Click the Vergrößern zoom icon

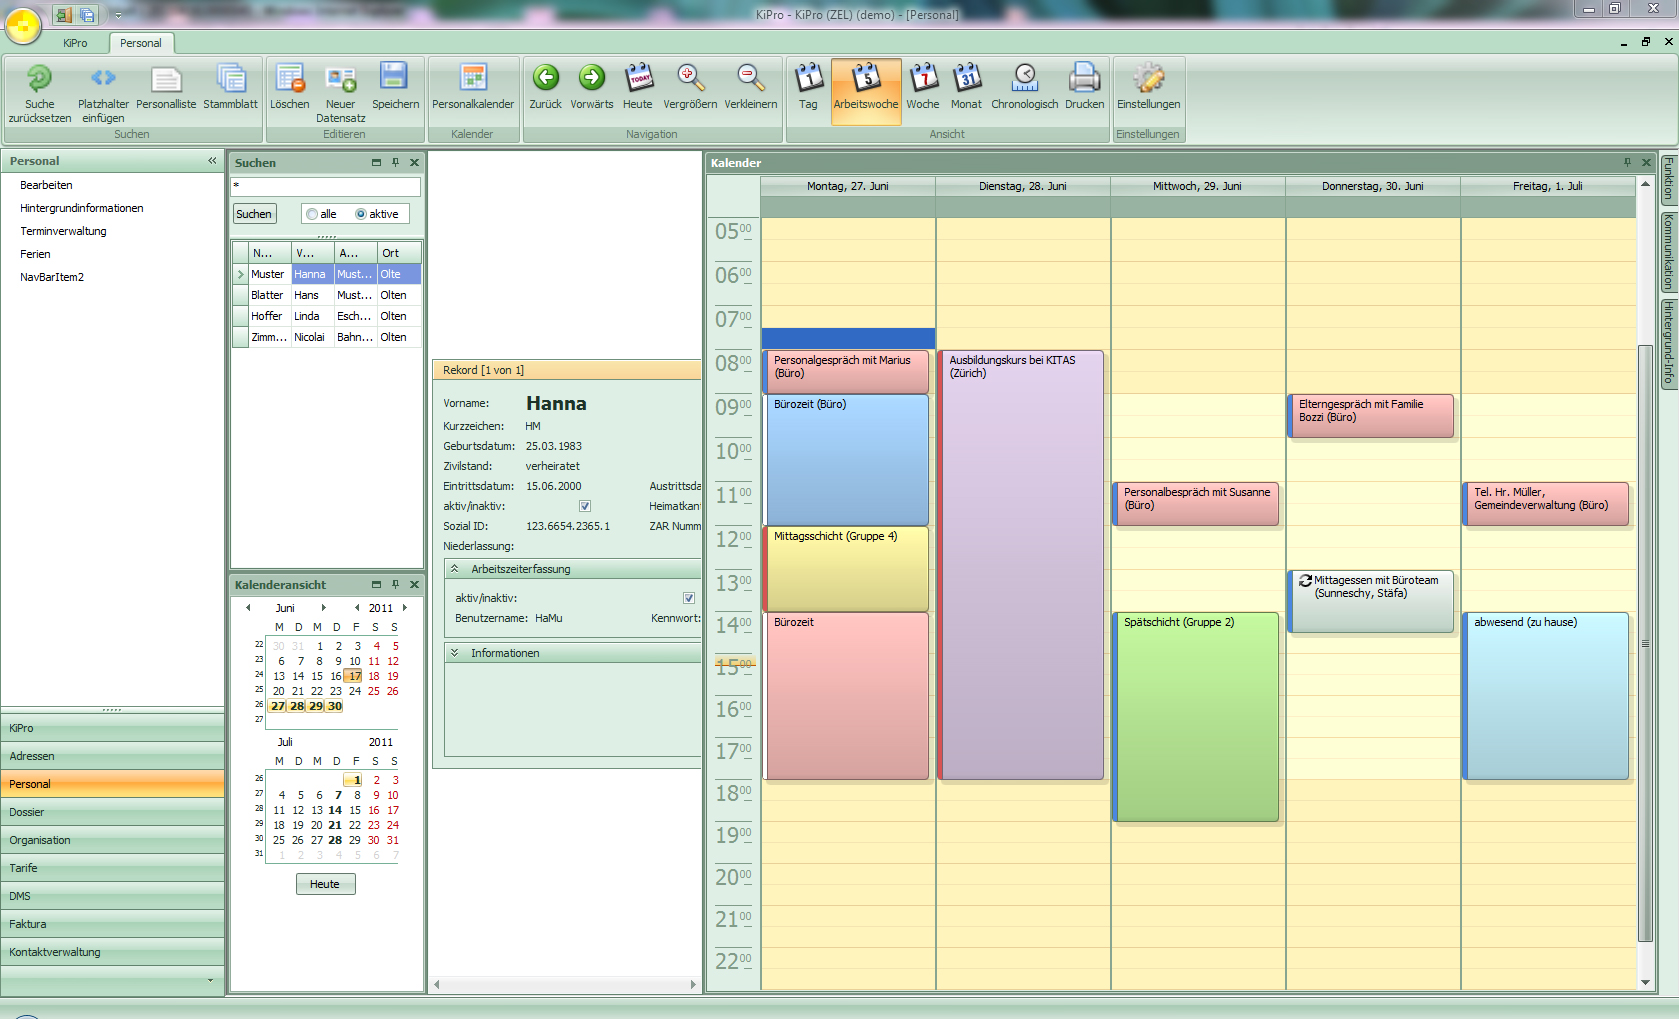point(690,79)
